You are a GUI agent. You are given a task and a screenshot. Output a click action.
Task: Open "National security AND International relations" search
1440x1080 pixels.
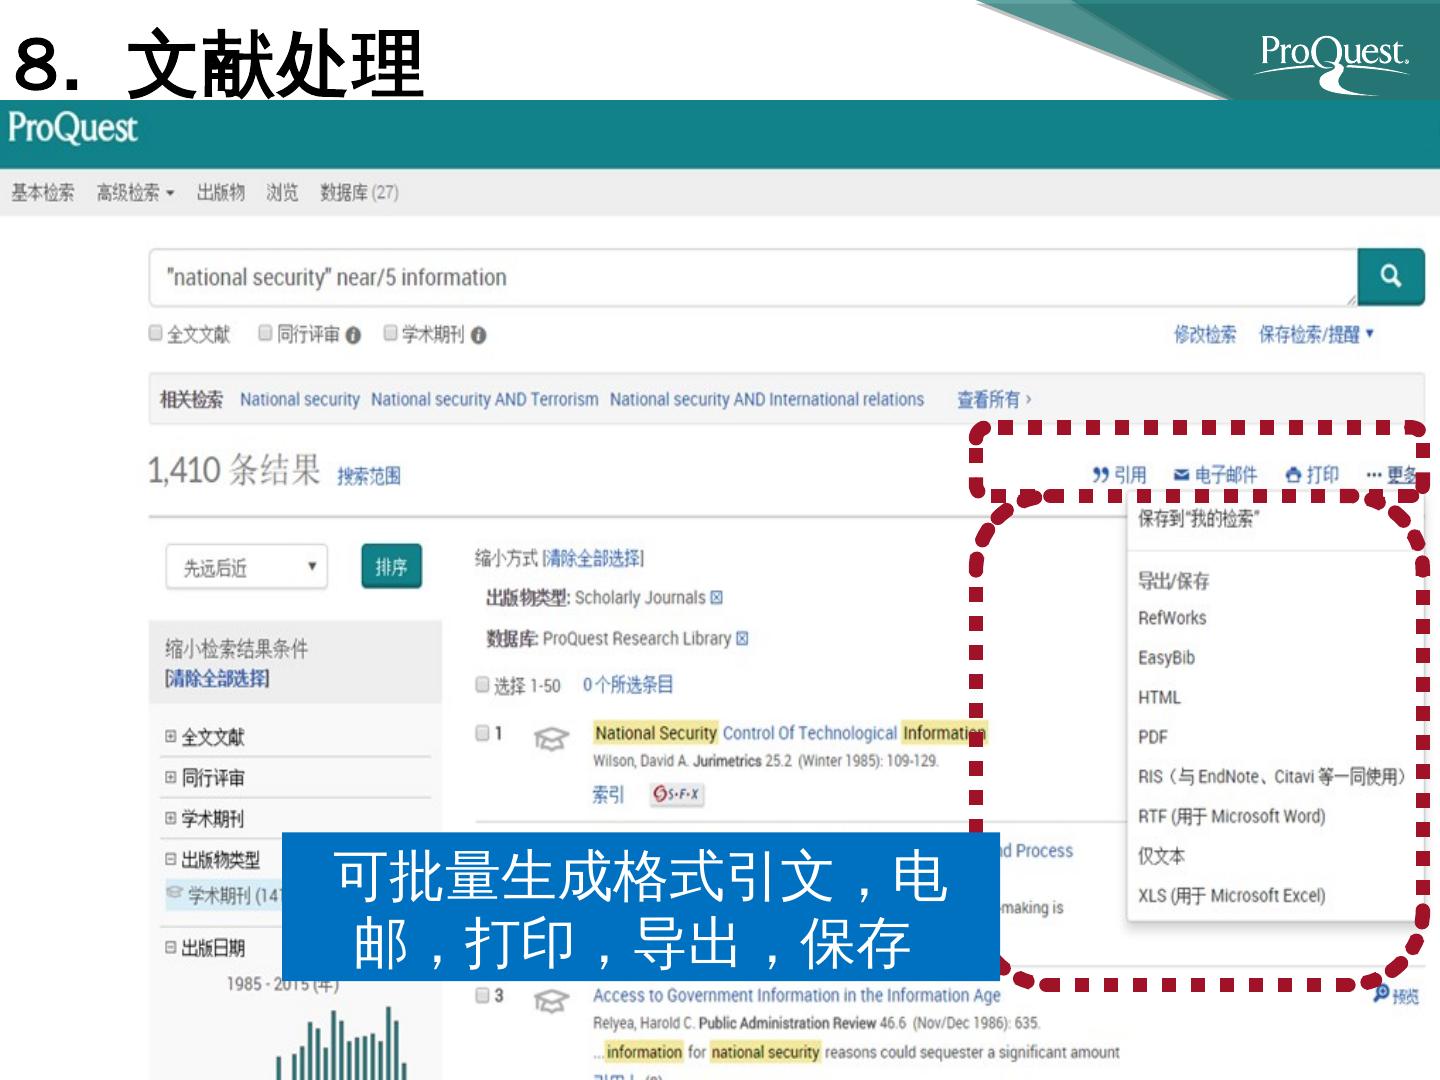click(x=767, y=399)
